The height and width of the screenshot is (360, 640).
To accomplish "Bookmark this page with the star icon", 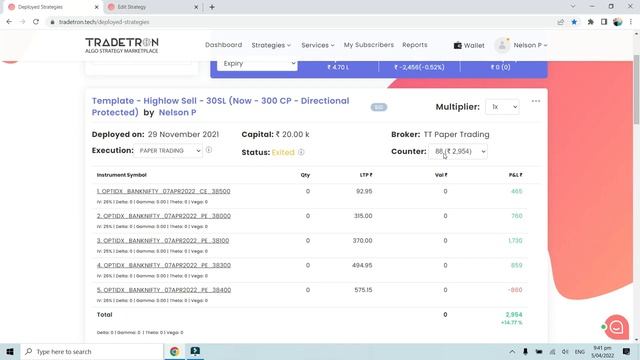I will [574, 22].
